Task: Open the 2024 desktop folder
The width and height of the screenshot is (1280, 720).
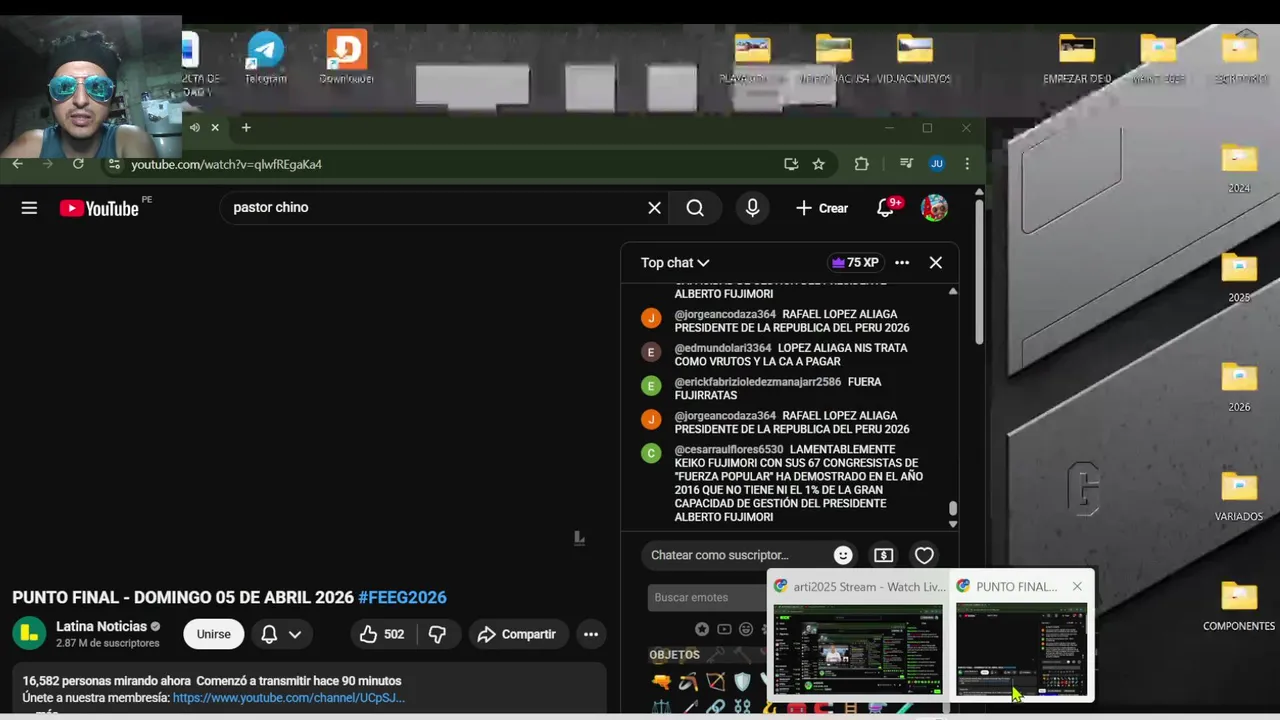Action: pyautogui.click(x=1239, y=168)
